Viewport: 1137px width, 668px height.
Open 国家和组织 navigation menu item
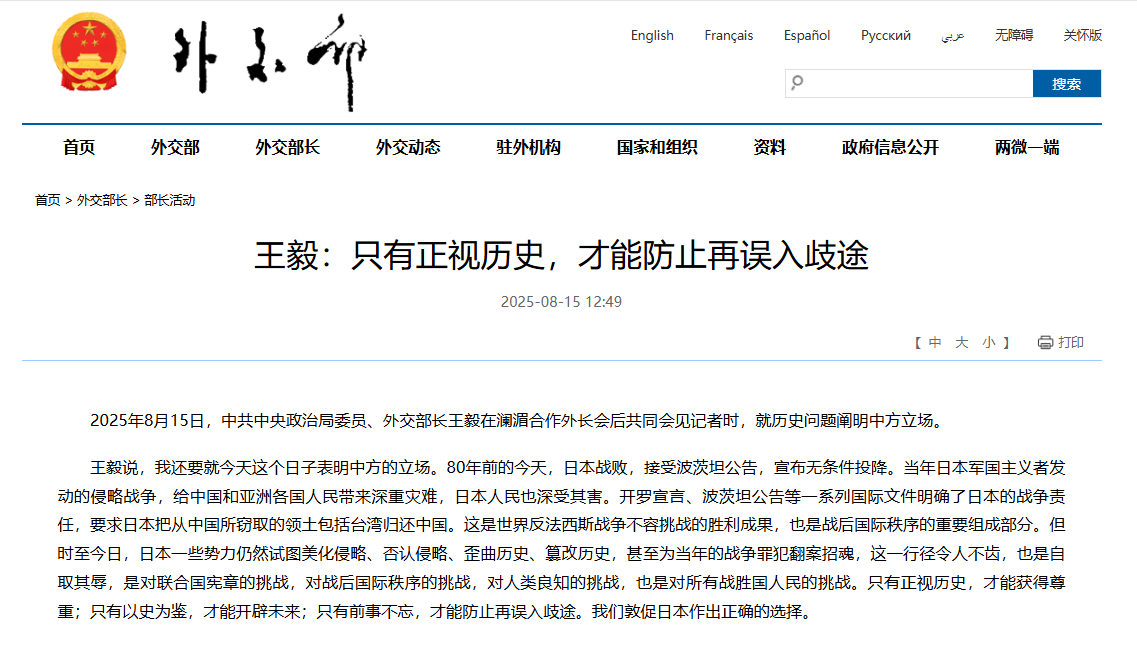coord(657,147)
